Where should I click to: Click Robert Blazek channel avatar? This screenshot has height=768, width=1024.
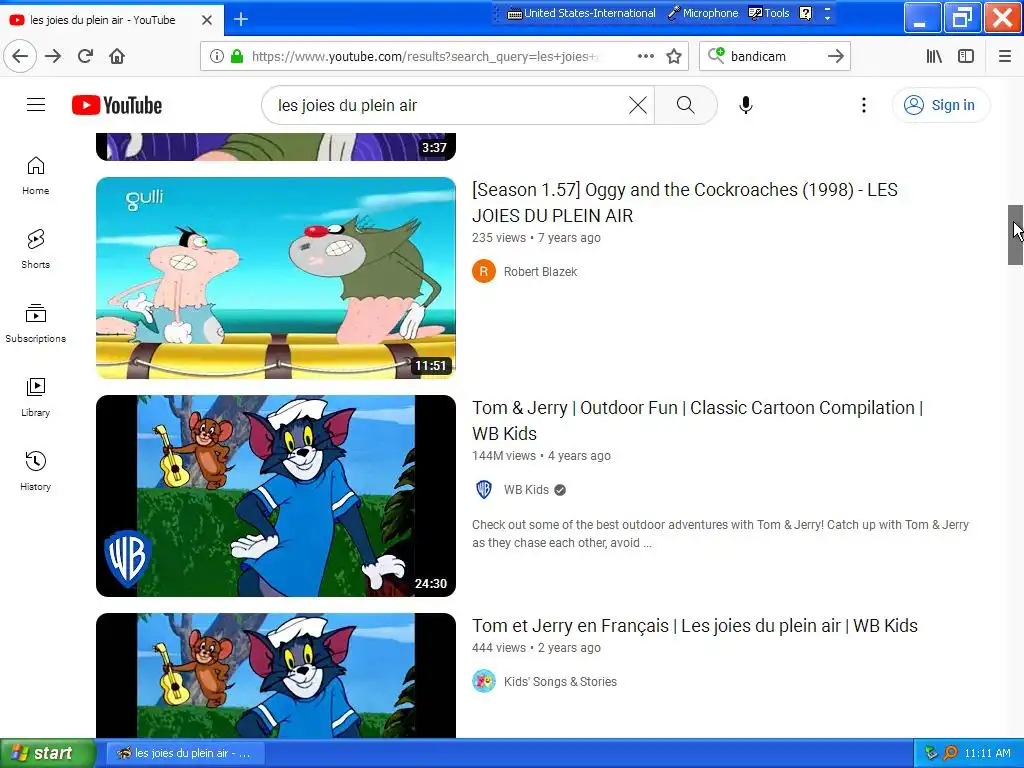tap(484, 272)
